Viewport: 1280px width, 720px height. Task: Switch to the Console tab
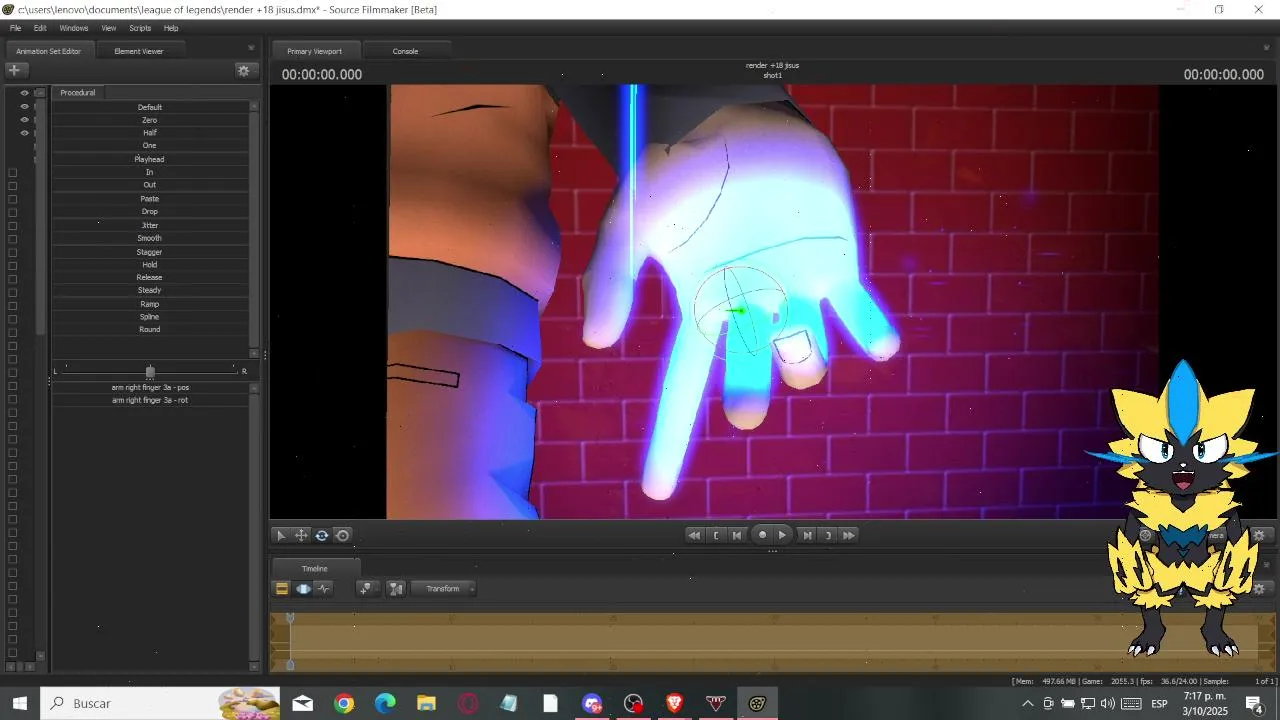[x=405, y=51]
